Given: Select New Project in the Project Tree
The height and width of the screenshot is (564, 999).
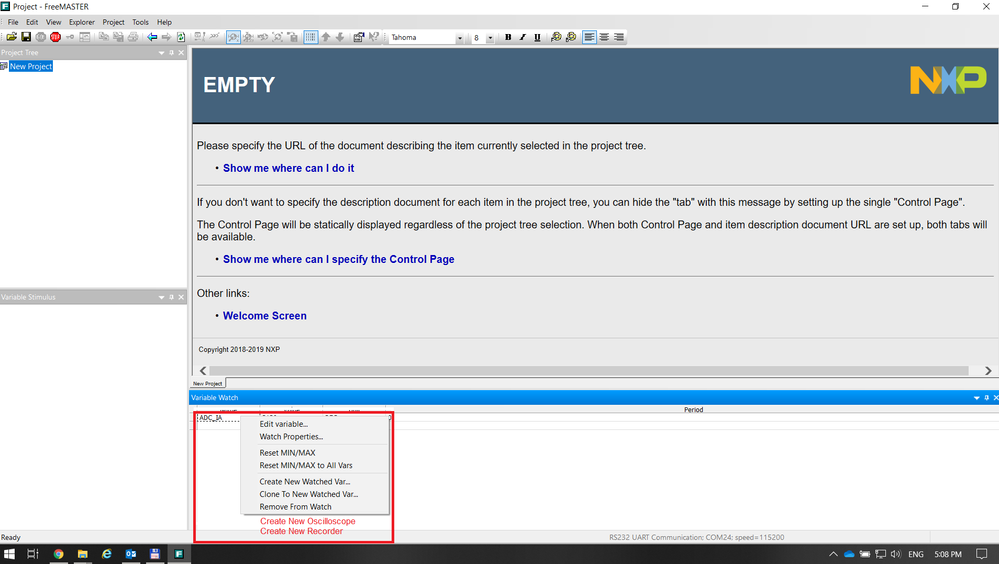Looking at the screenshot, I should coord(31,66).
